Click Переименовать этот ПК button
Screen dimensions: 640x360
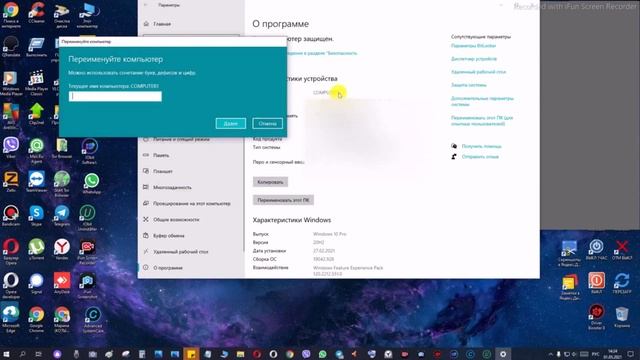click(283, 200)
